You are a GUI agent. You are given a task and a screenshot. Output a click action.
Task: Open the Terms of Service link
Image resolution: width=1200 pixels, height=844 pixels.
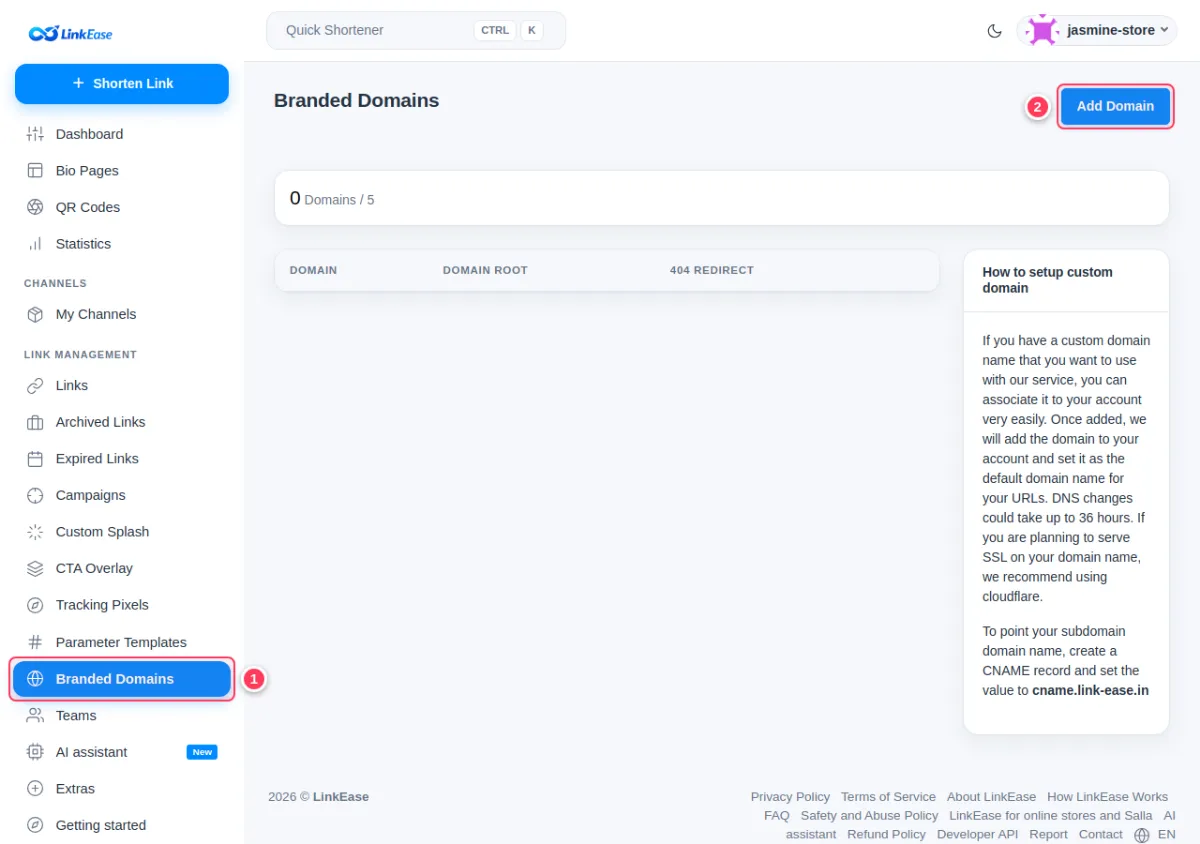(888, 797)
